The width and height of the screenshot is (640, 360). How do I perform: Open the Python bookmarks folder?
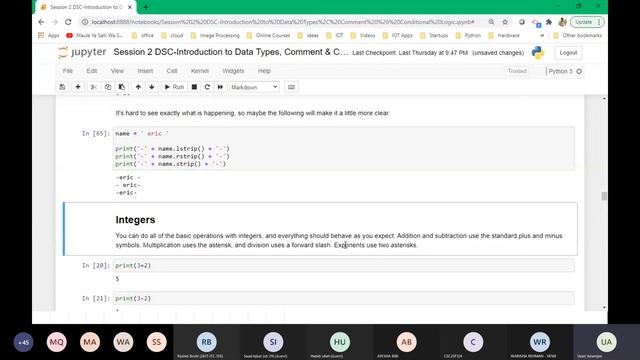tap(469, 36)
